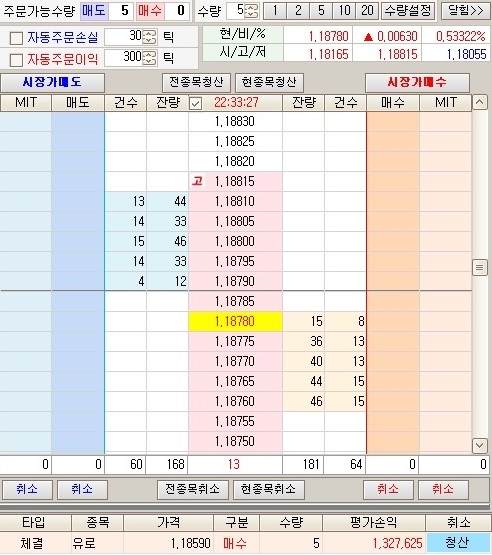Enable the 자동주문이익 checkbox
This screenshot has height=555, width=492.
coord(16,59)
